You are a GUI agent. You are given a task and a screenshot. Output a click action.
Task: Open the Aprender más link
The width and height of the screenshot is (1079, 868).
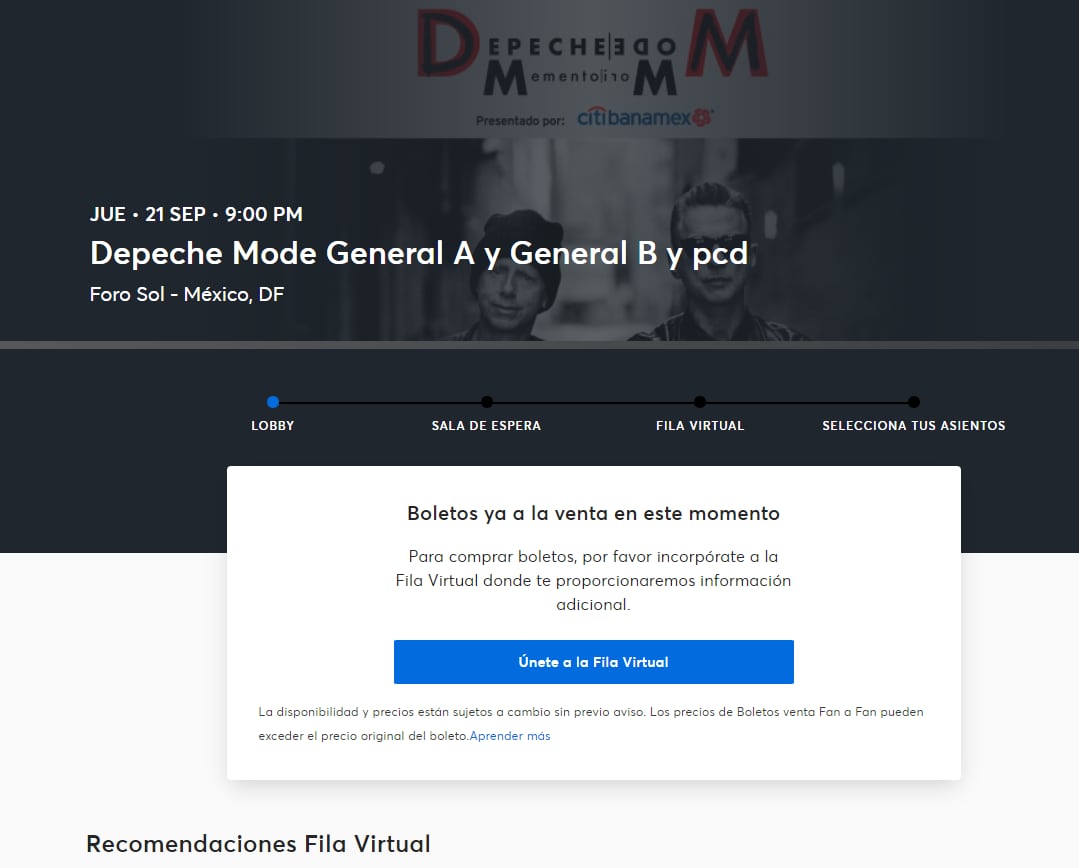[x=510, y=736]
